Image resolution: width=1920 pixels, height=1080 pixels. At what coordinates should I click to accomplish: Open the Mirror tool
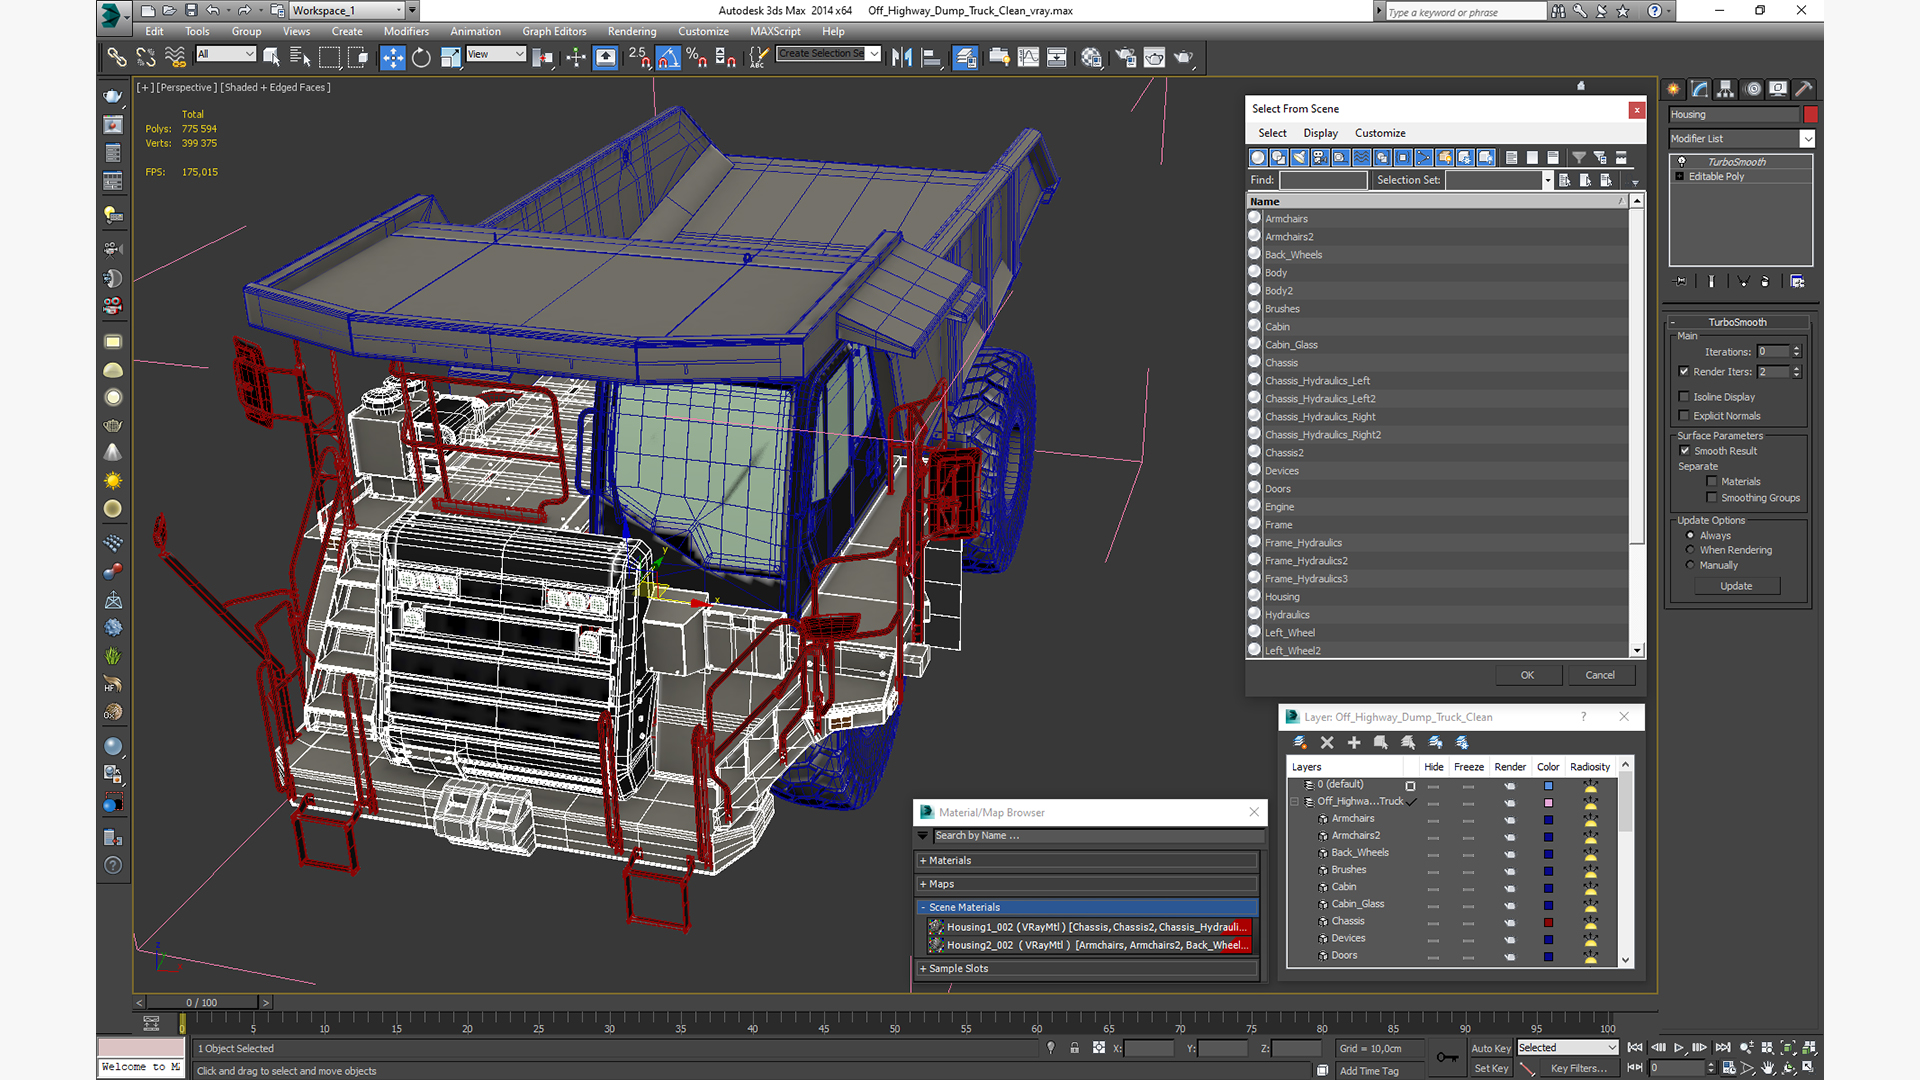coord(902,58)
